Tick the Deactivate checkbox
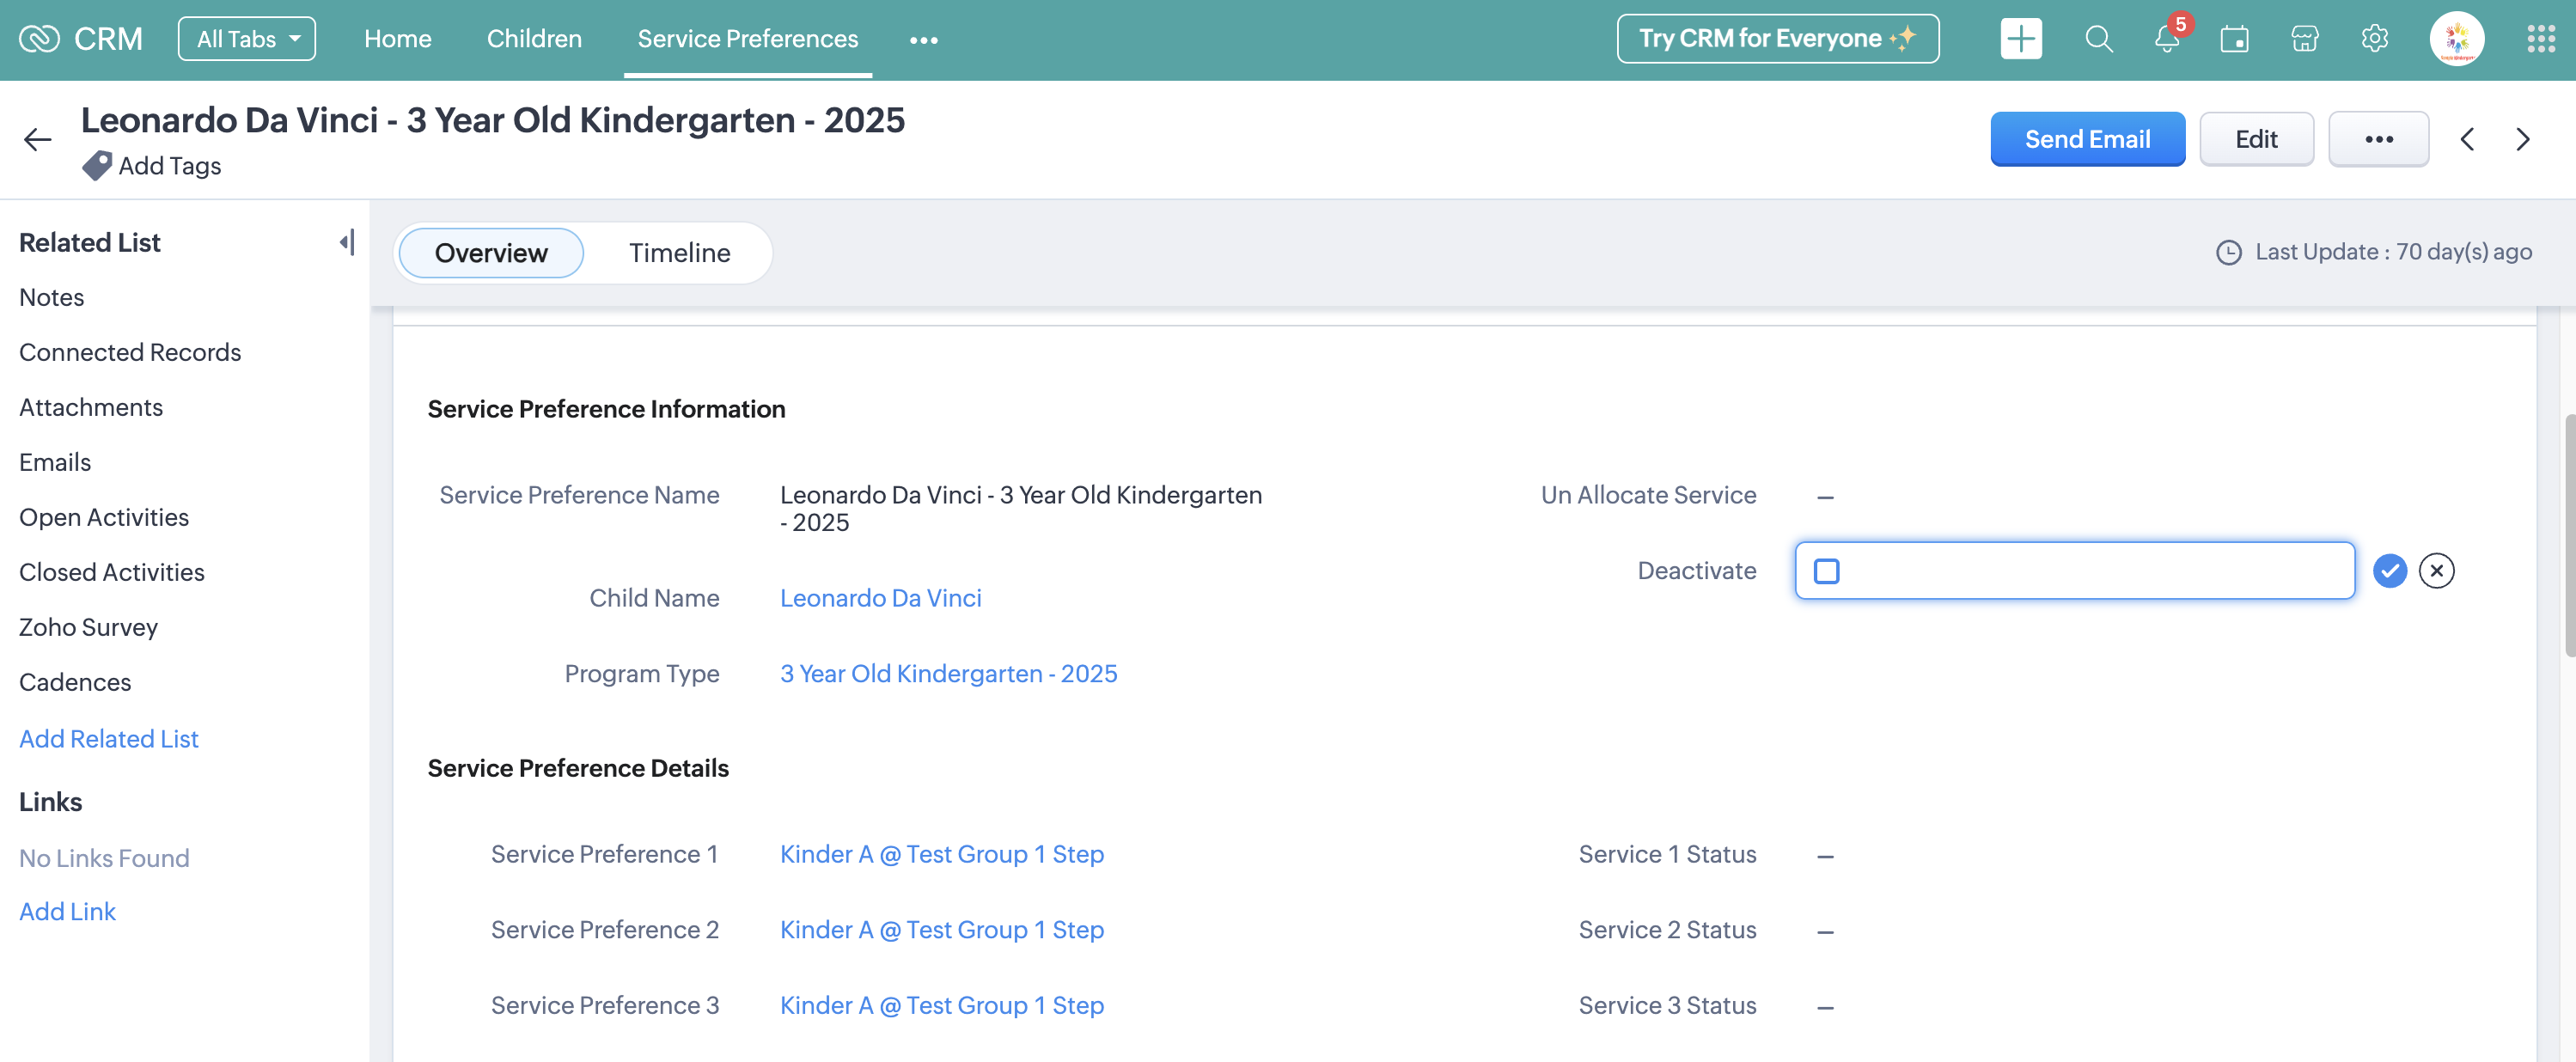 click(1826, 571)
